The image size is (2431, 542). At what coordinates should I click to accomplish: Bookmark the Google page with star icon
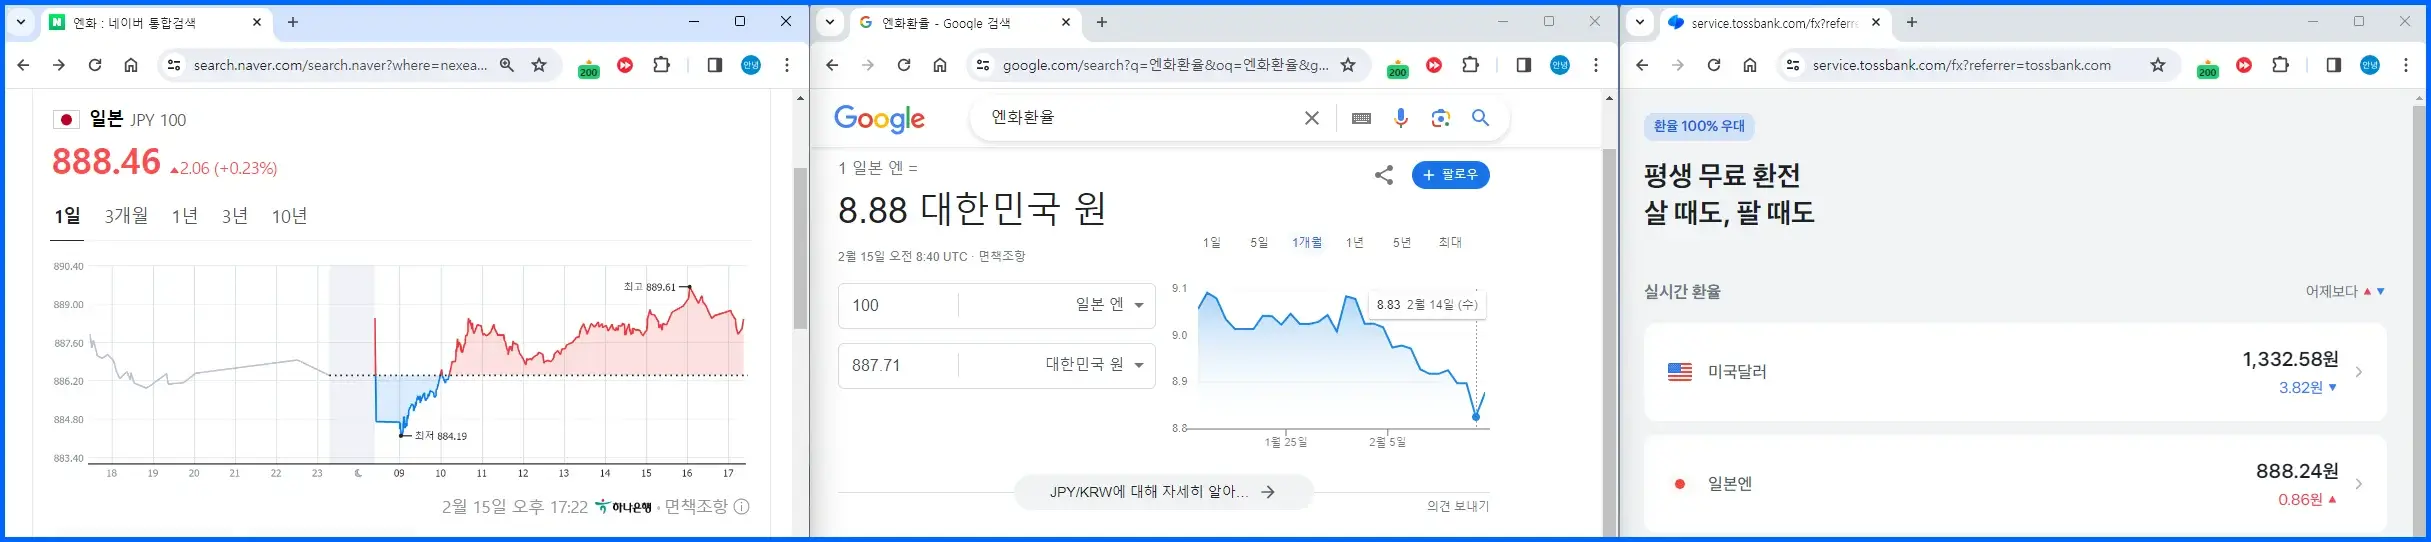point(1348,65)
